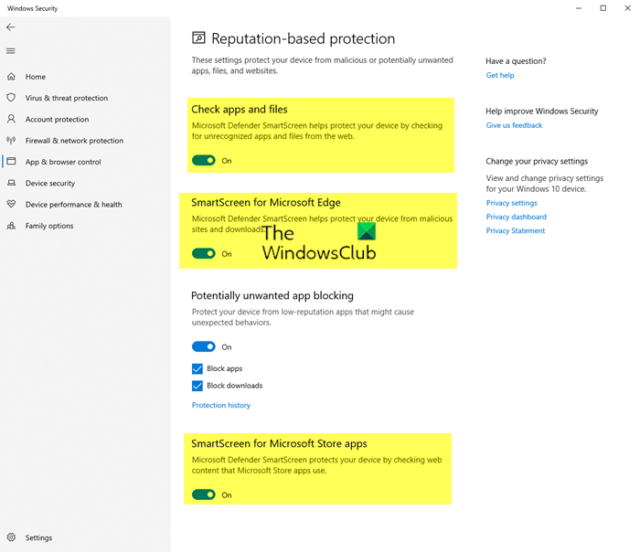Image resolution: width=640 pixels, height=552 pixels.
Task: Toggle Check apps and files switch
Action: pos(204,160)
